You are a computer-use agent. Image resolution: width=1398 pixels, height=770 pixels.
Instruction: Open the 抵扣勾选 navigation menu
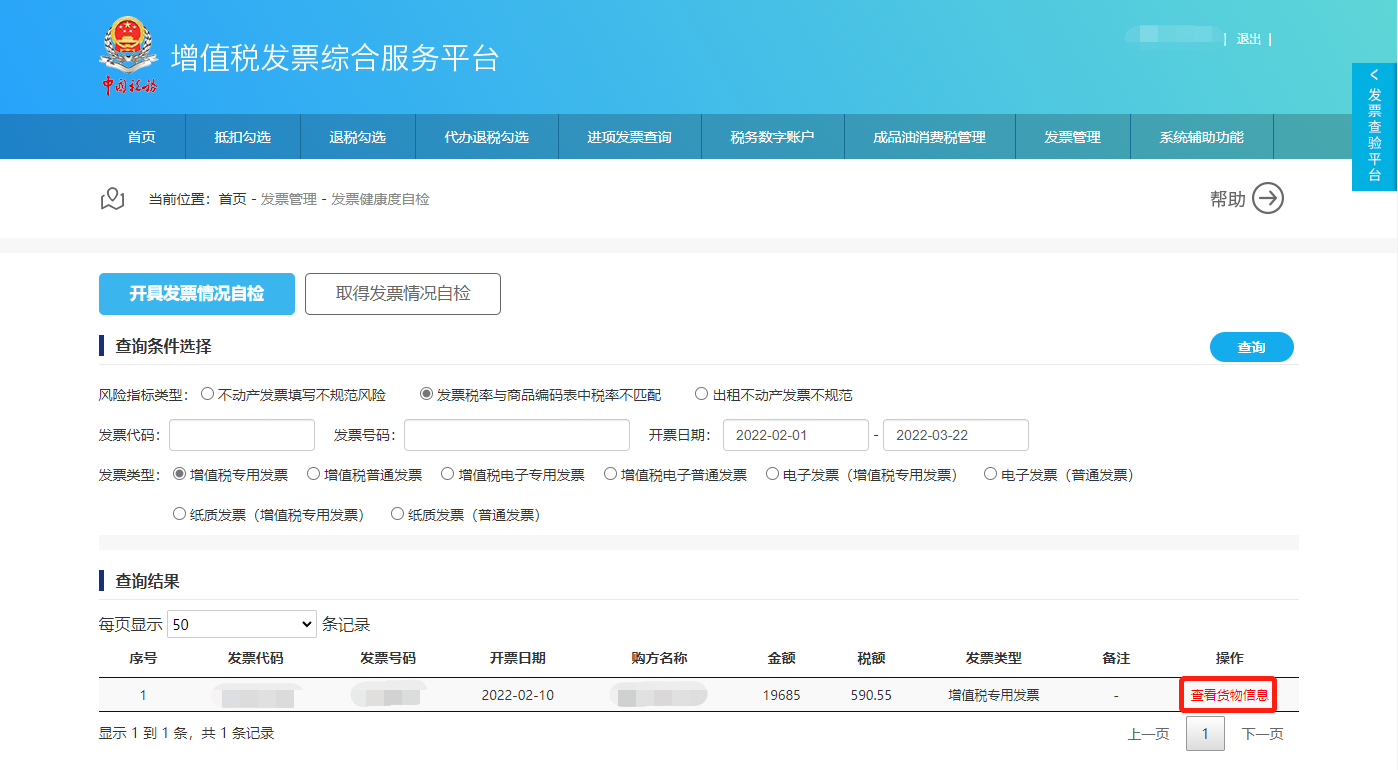coord(243,137)
